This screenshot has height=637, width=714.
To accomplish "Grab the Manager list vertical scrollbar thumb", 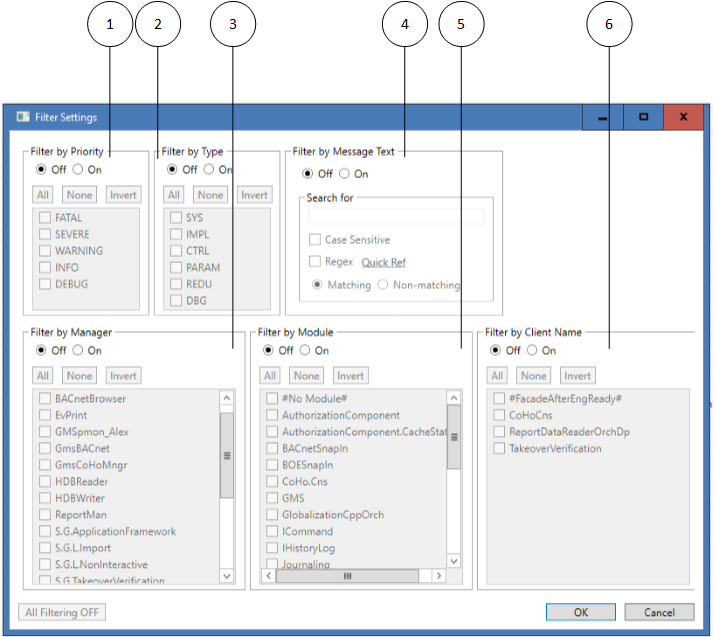I will coord(226,454).
